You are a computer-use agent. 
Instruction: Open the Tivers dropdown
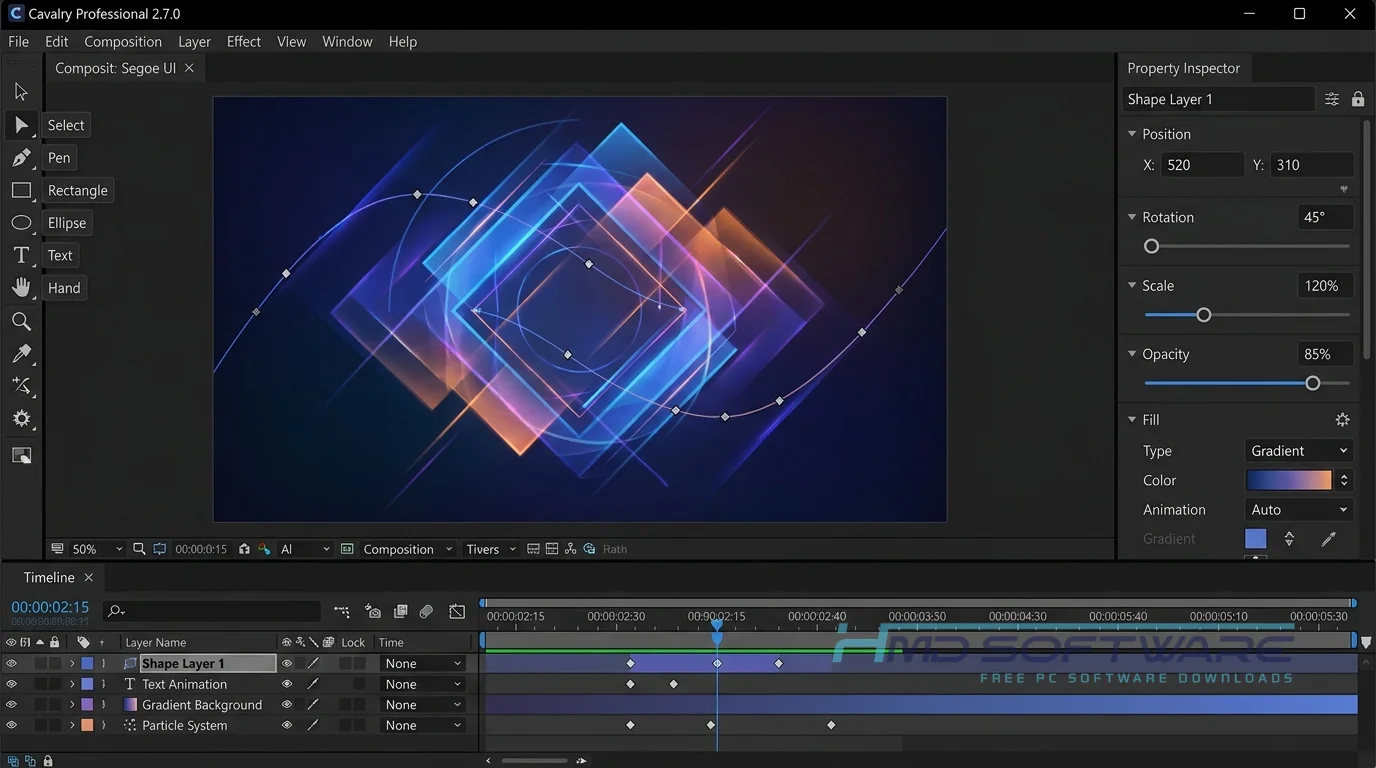[x=491, y=549]
